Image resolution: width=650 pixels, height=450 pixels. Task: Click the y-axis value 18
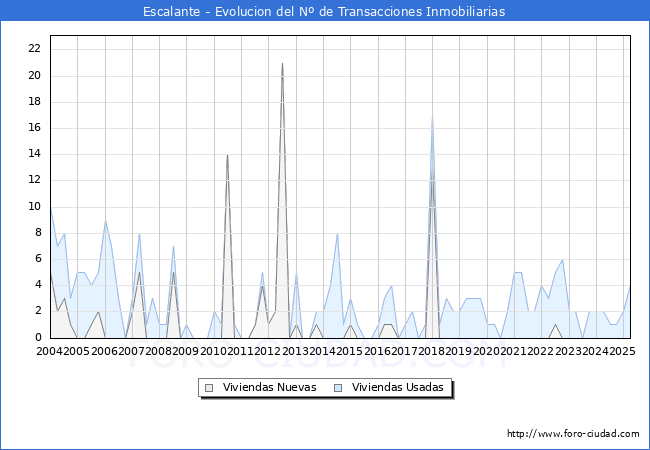[x=35, y=102]
